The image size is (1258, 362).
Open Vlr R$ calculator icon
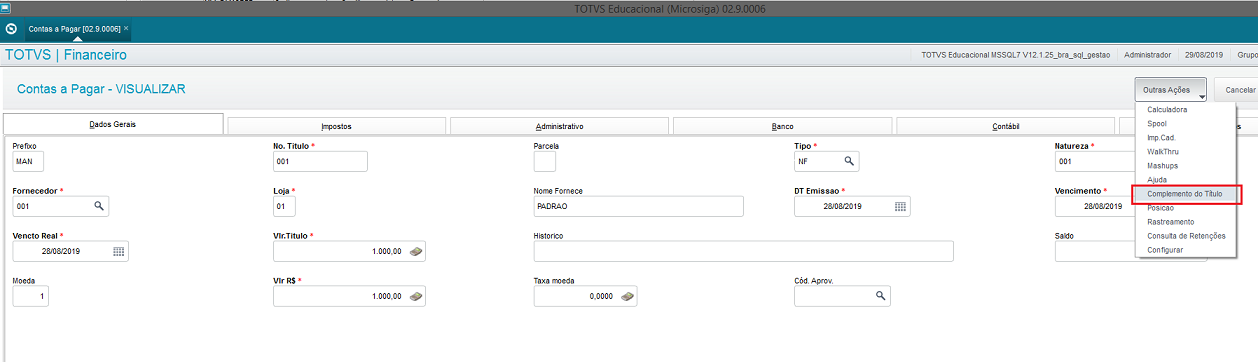[415, 296]
